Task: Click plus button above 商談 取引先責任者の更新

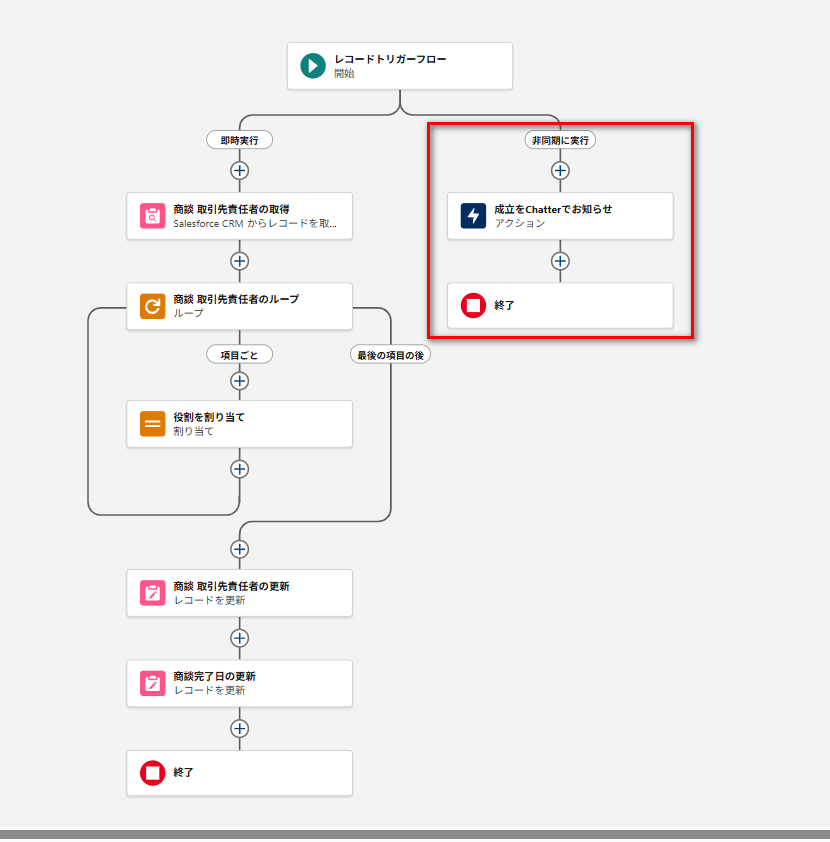Action: coord(239,549)
